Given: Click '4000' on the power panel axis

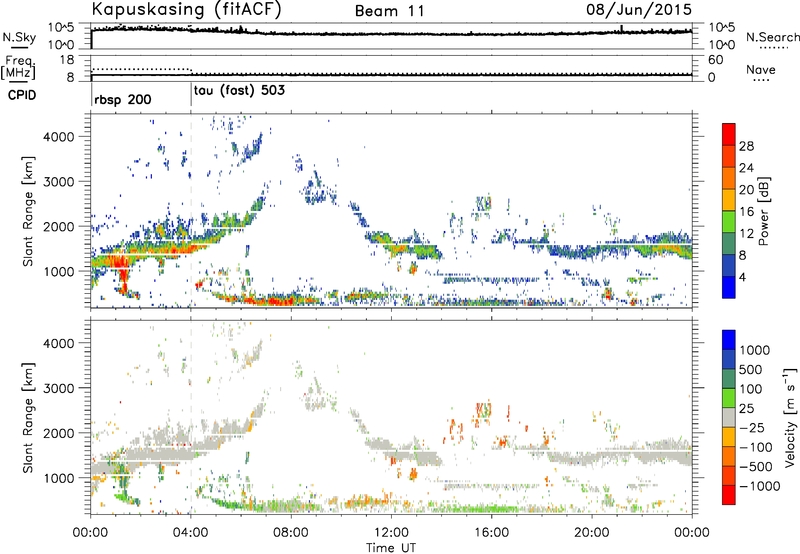Looking at the screenshot, I should tap(59, 137).
